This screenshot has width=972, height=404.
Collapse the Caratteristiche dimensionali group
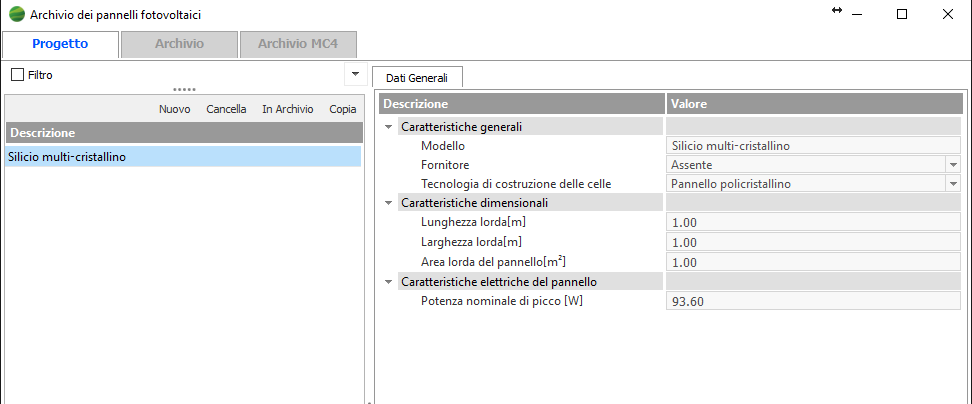(x=387, y=203)
